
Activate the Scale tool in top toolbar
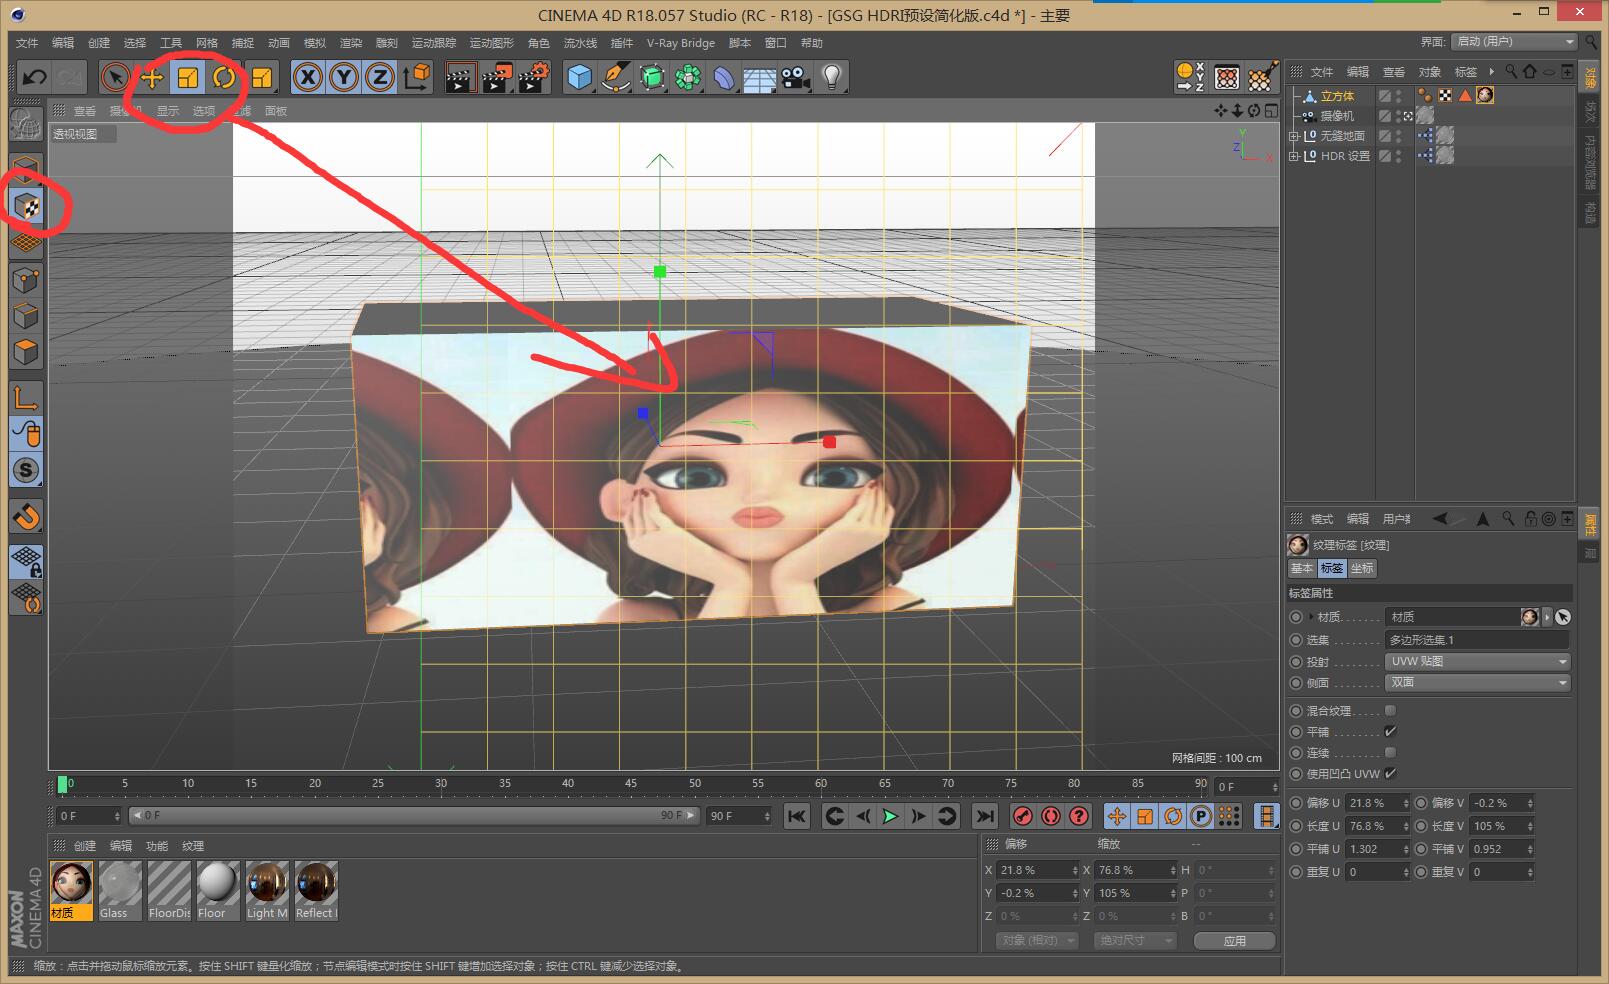click(x=188, y=77)
